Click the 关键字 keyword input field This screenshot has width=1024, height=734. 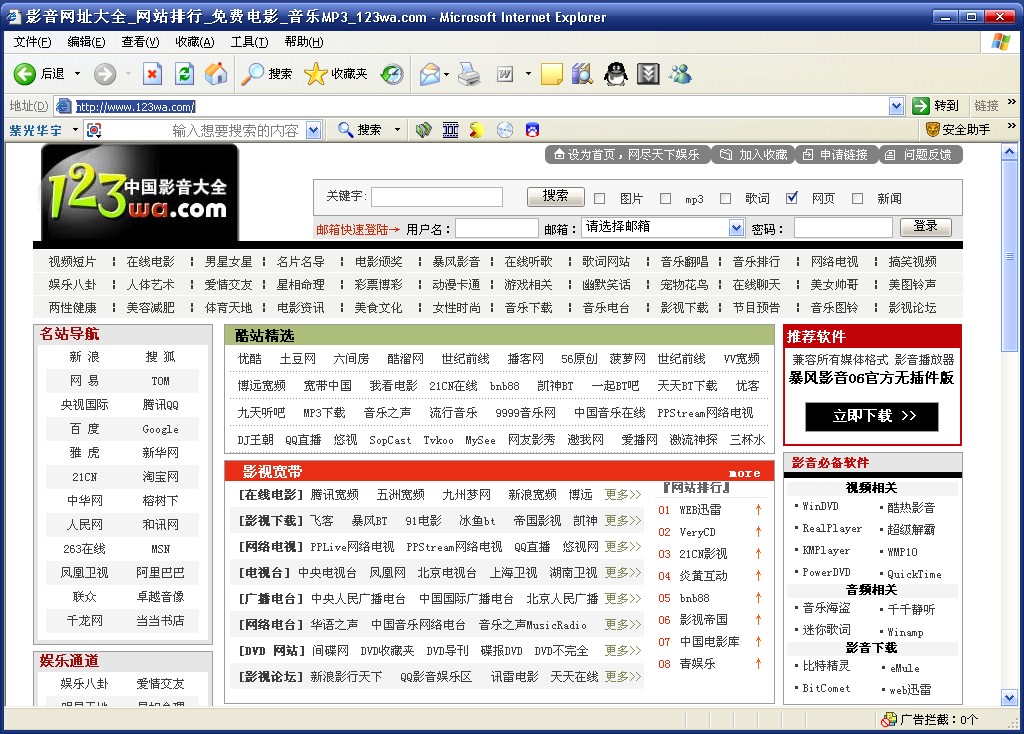coord(436,197)
